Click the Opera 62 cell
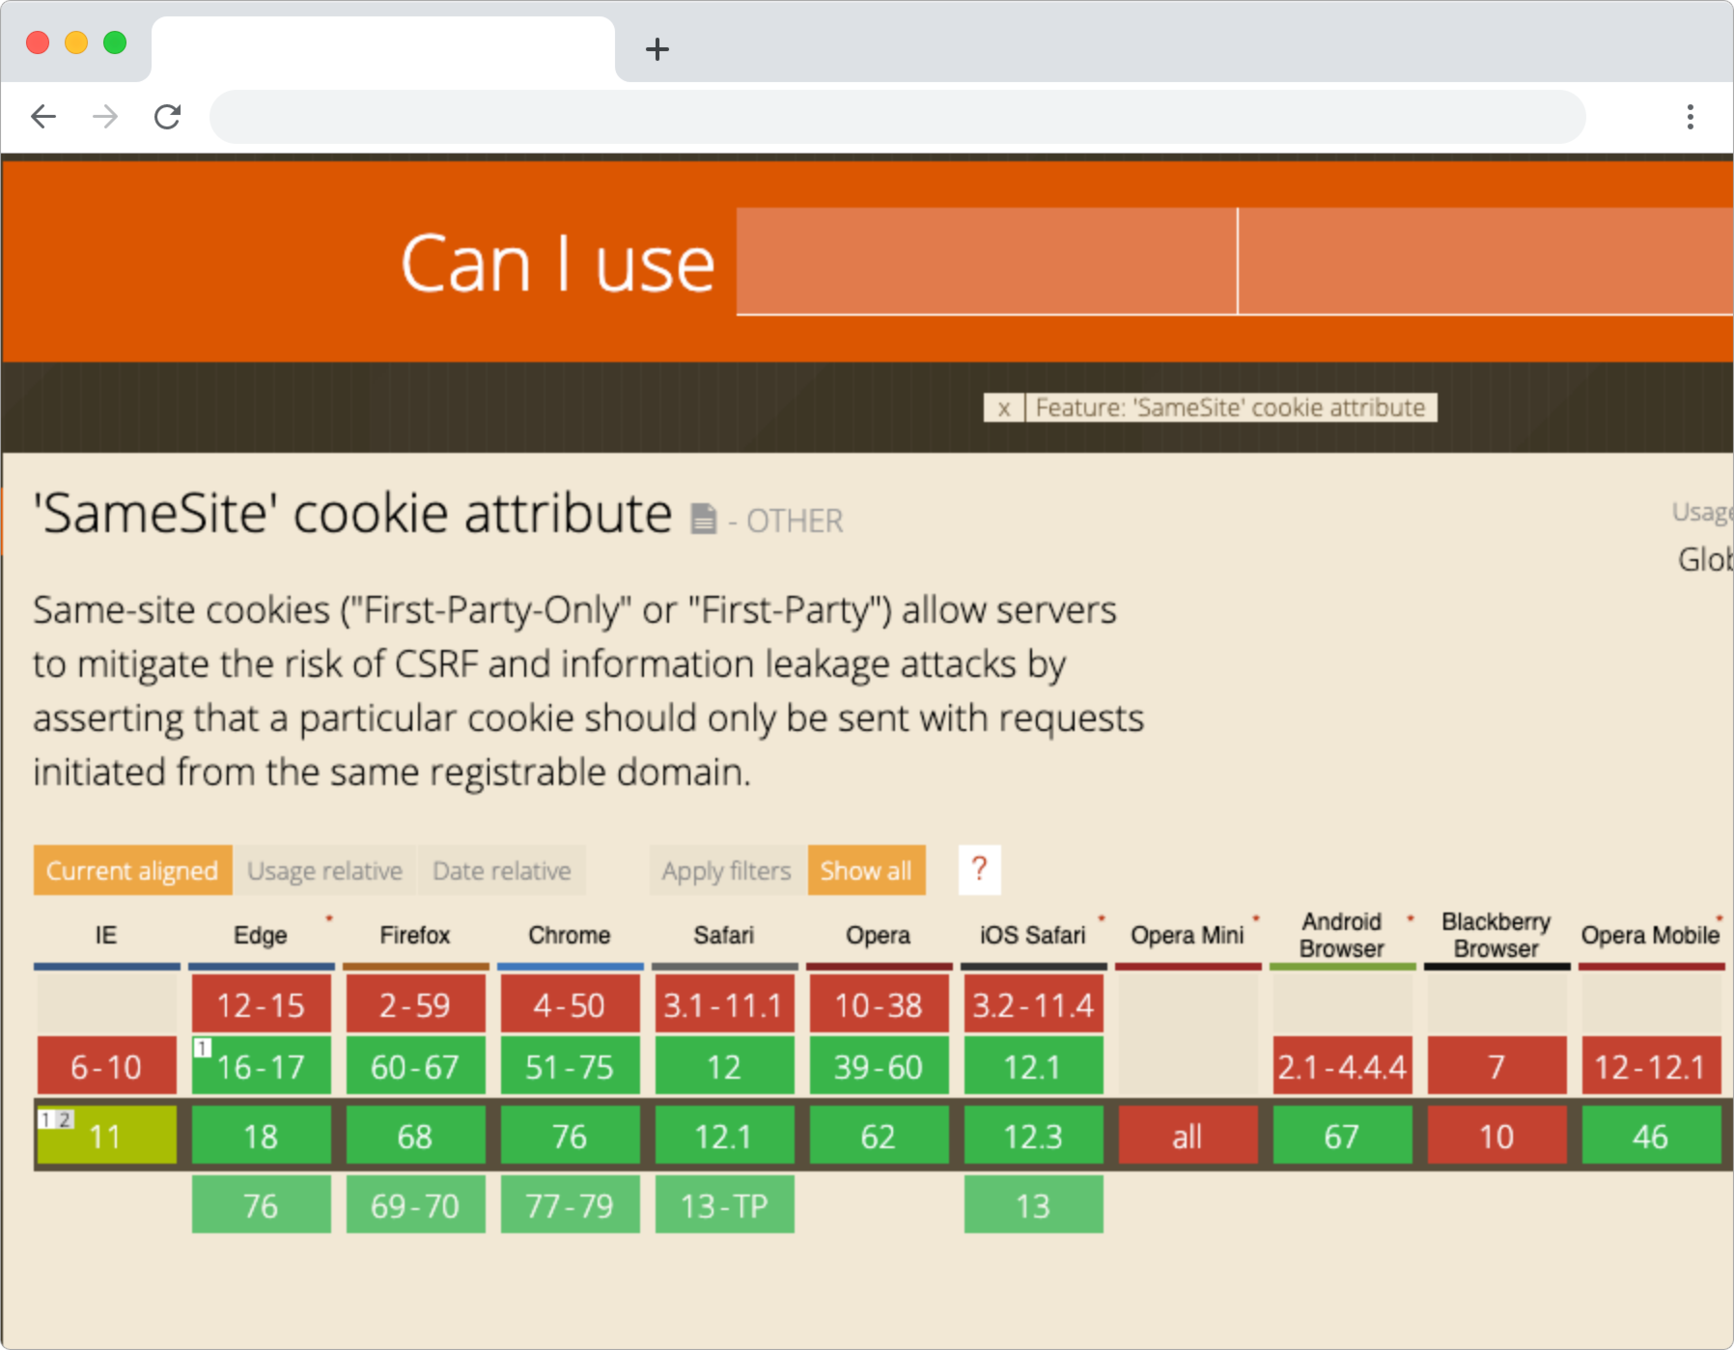This screenshot has height=1350, width=1734. pos(879,1135)
